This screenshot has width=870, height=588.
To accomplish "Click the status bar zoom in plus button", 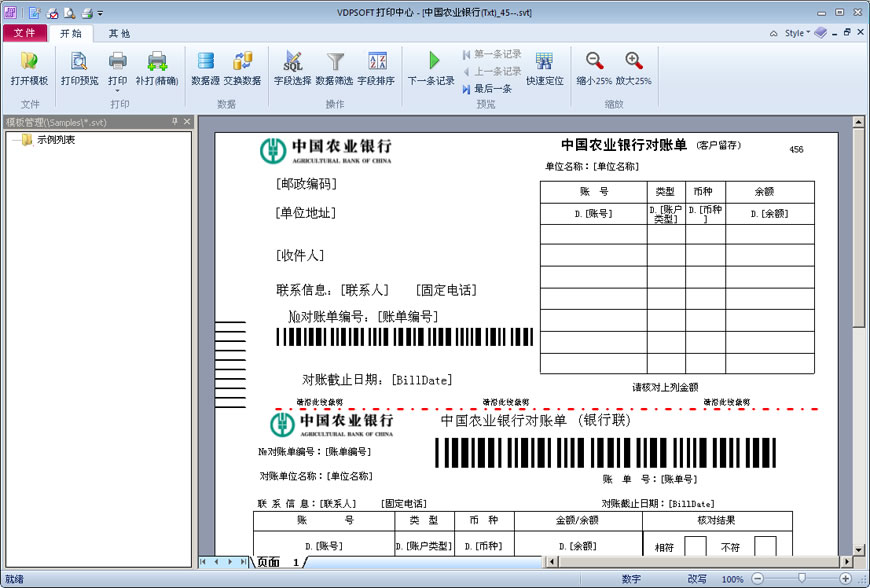I will point(845,579).
